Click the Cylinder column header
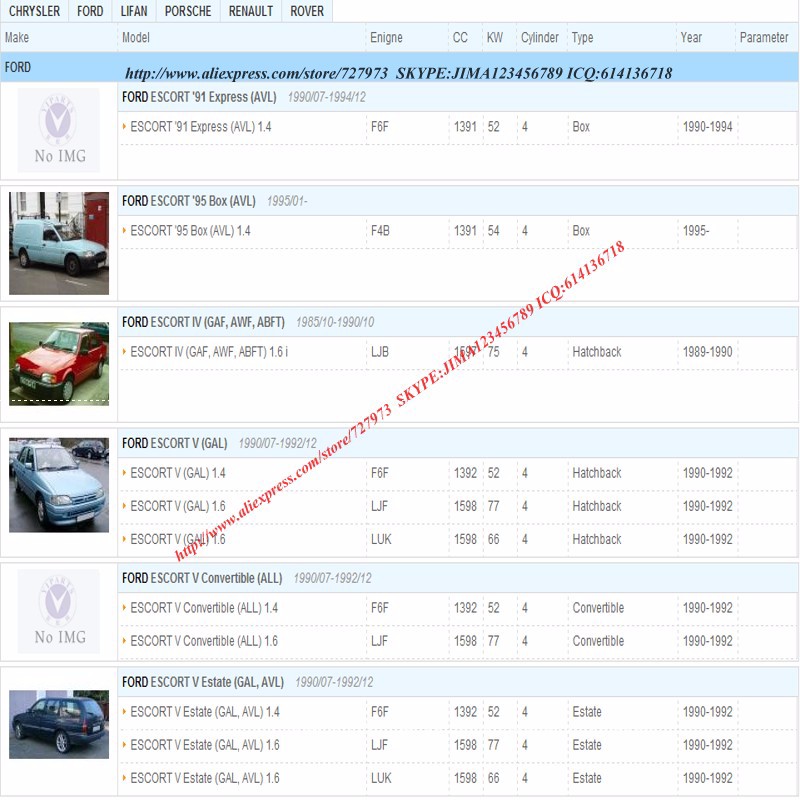The image size is (800, 800). 540,37
